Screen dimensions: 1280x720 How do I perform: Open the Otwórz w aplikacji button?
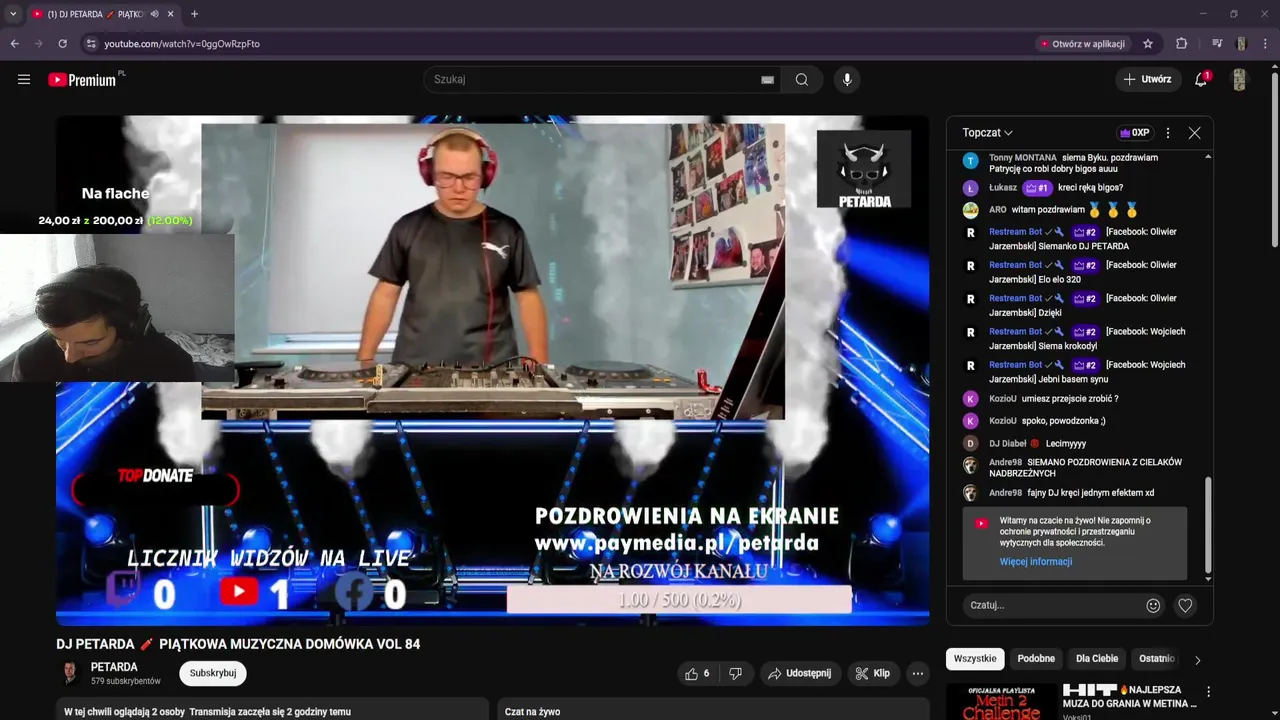(x=1082, y=44)
